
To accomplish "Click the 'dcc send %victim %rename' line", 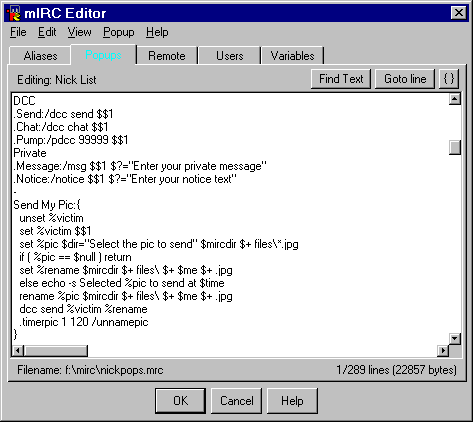I will [83, 309].
